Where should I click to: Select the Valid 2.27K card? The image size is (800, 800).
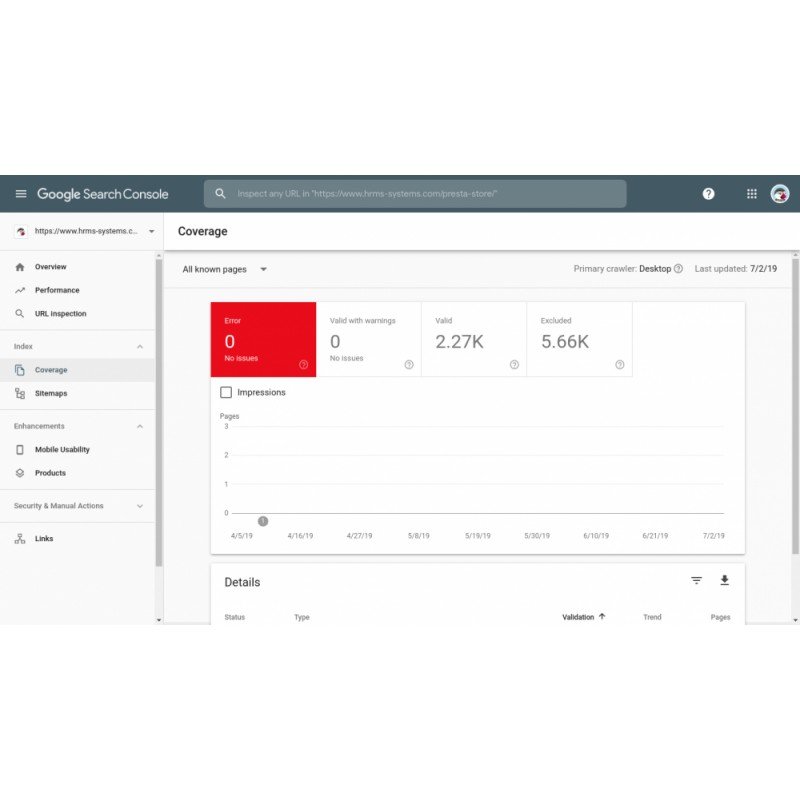click(x=474, y=339)
